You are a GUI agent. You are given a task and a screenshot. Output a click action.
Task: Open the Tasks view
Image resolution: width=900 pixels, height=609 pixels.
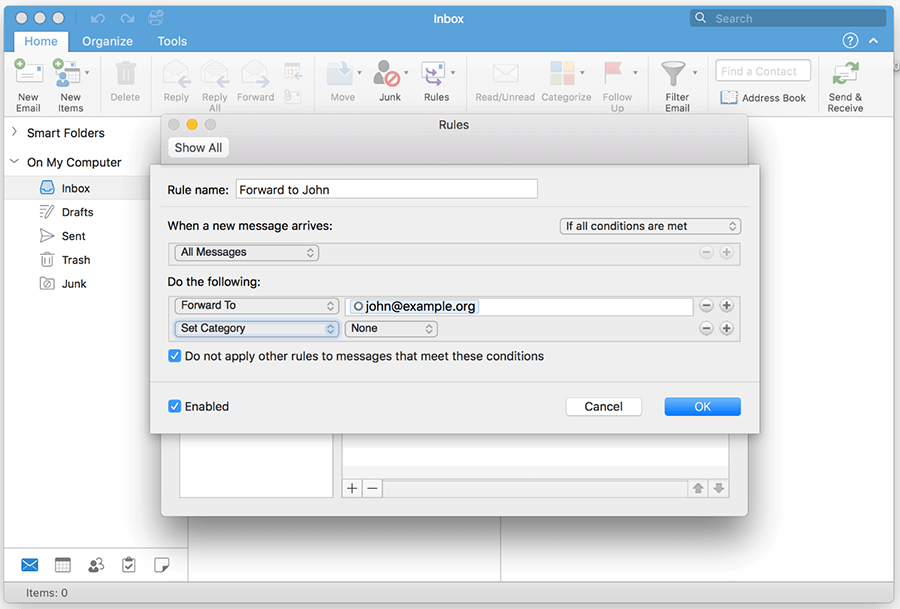tap(129, 565)
